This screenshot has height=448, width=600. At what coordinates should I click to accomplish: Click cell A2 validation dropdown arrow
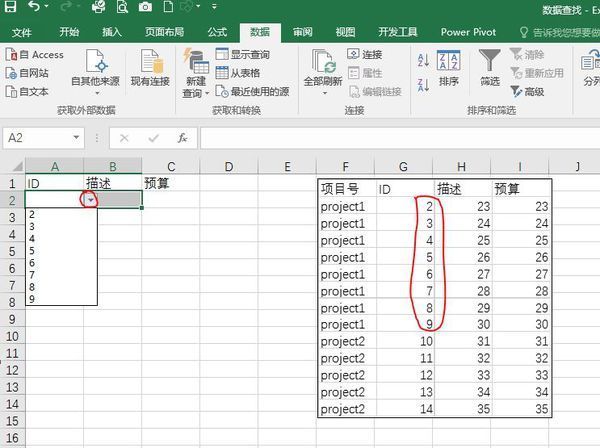(91, 200)
